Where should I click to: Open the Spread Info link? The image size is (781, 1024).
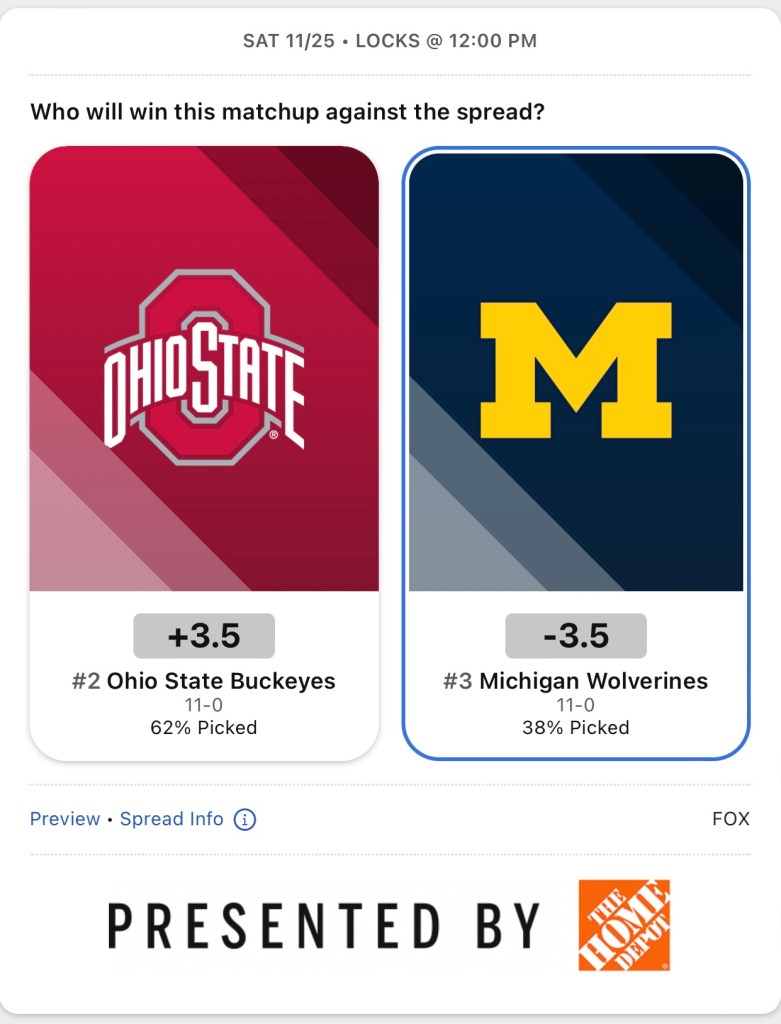(x=172, y=819)
